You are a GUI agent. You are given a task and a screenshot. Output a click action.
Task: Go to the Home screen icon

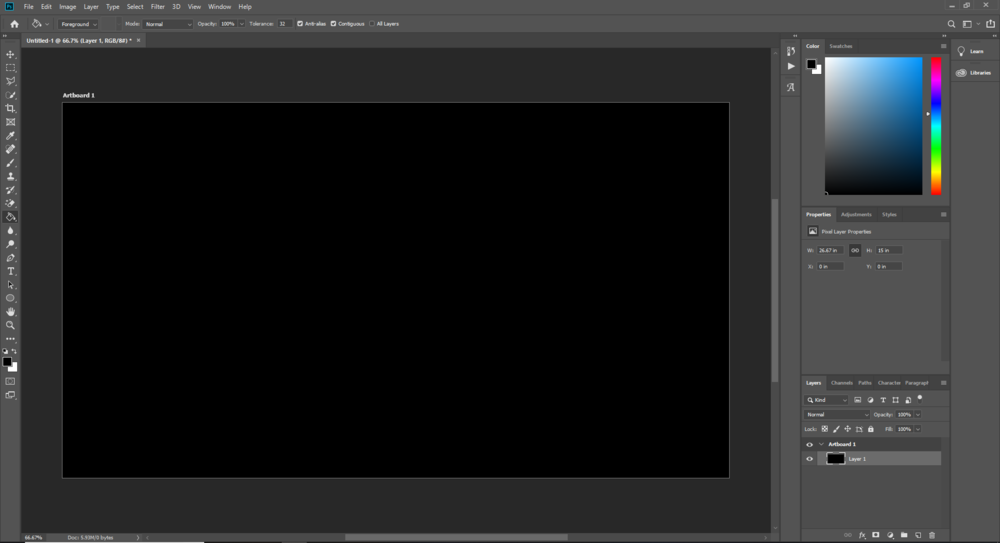[x=14, y=24]
